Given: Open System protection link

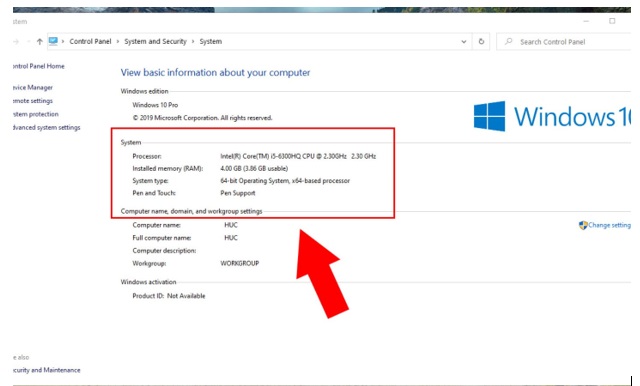Looking at the screenshot, I should click(x=36, y=114).
